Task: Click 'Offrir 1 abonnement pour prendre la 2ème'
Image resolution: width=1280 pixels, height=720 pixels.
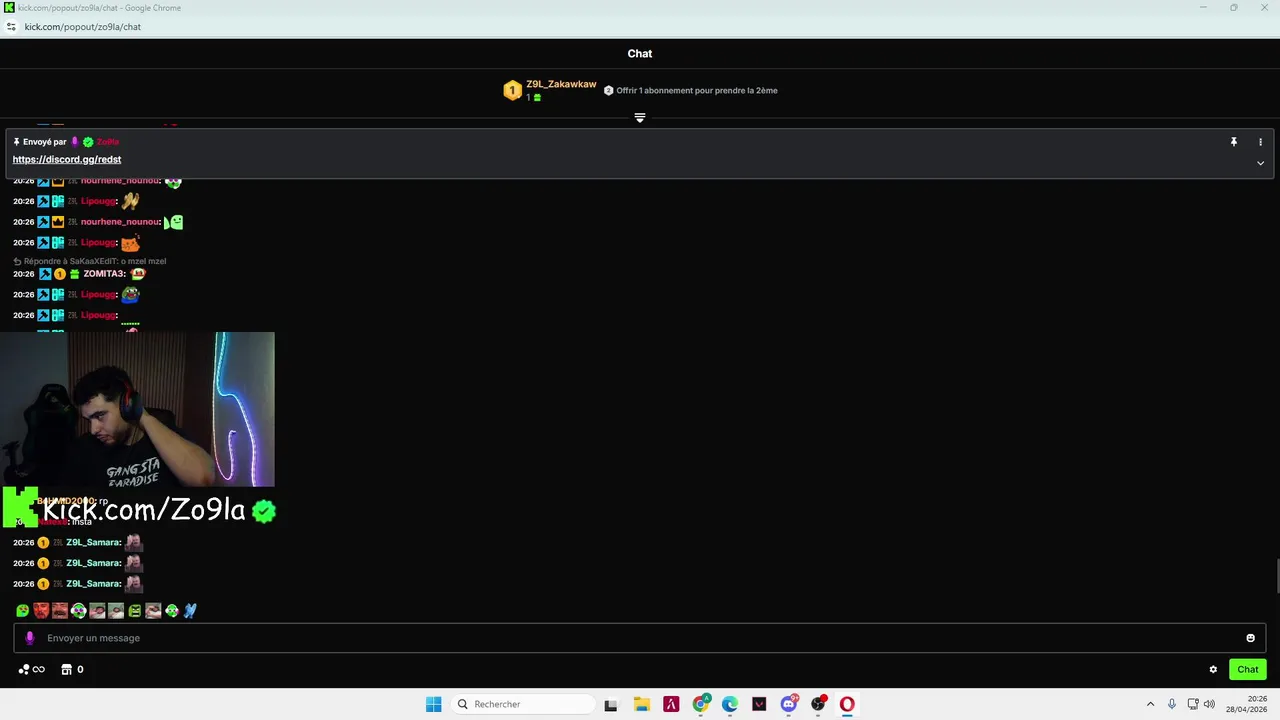Action: (x=696, y=90)
